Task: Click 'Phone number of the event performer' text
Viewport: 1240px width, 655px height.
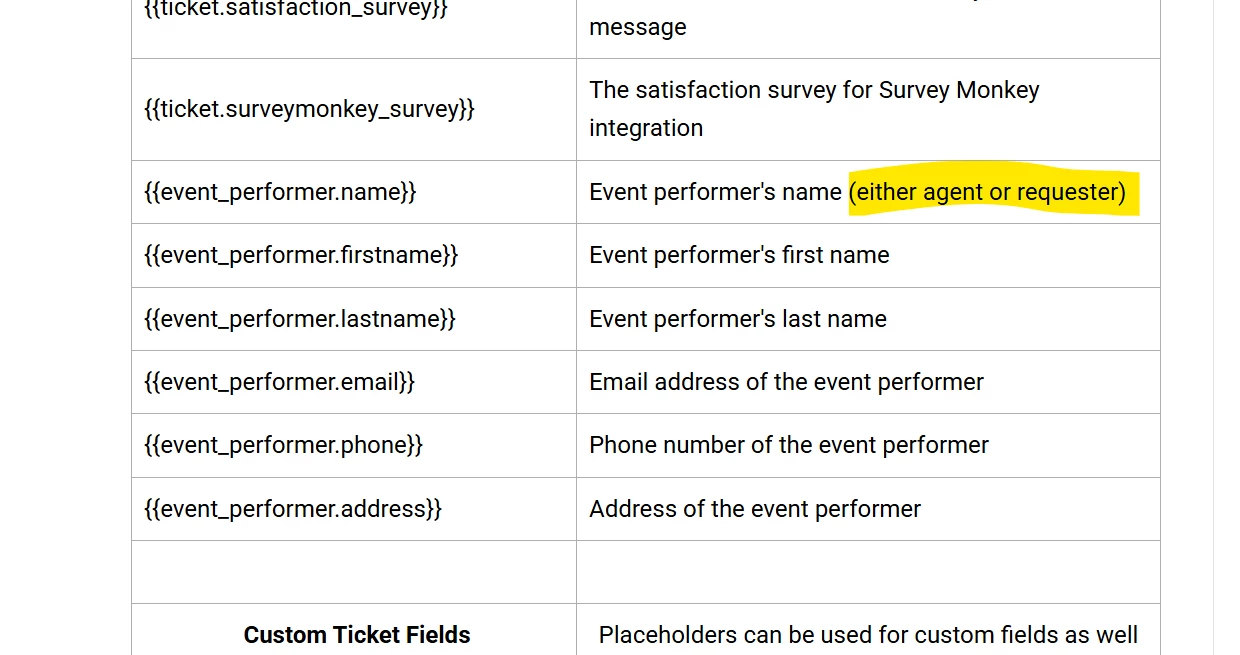Action: pyautogui.click(x=789, y=445)
